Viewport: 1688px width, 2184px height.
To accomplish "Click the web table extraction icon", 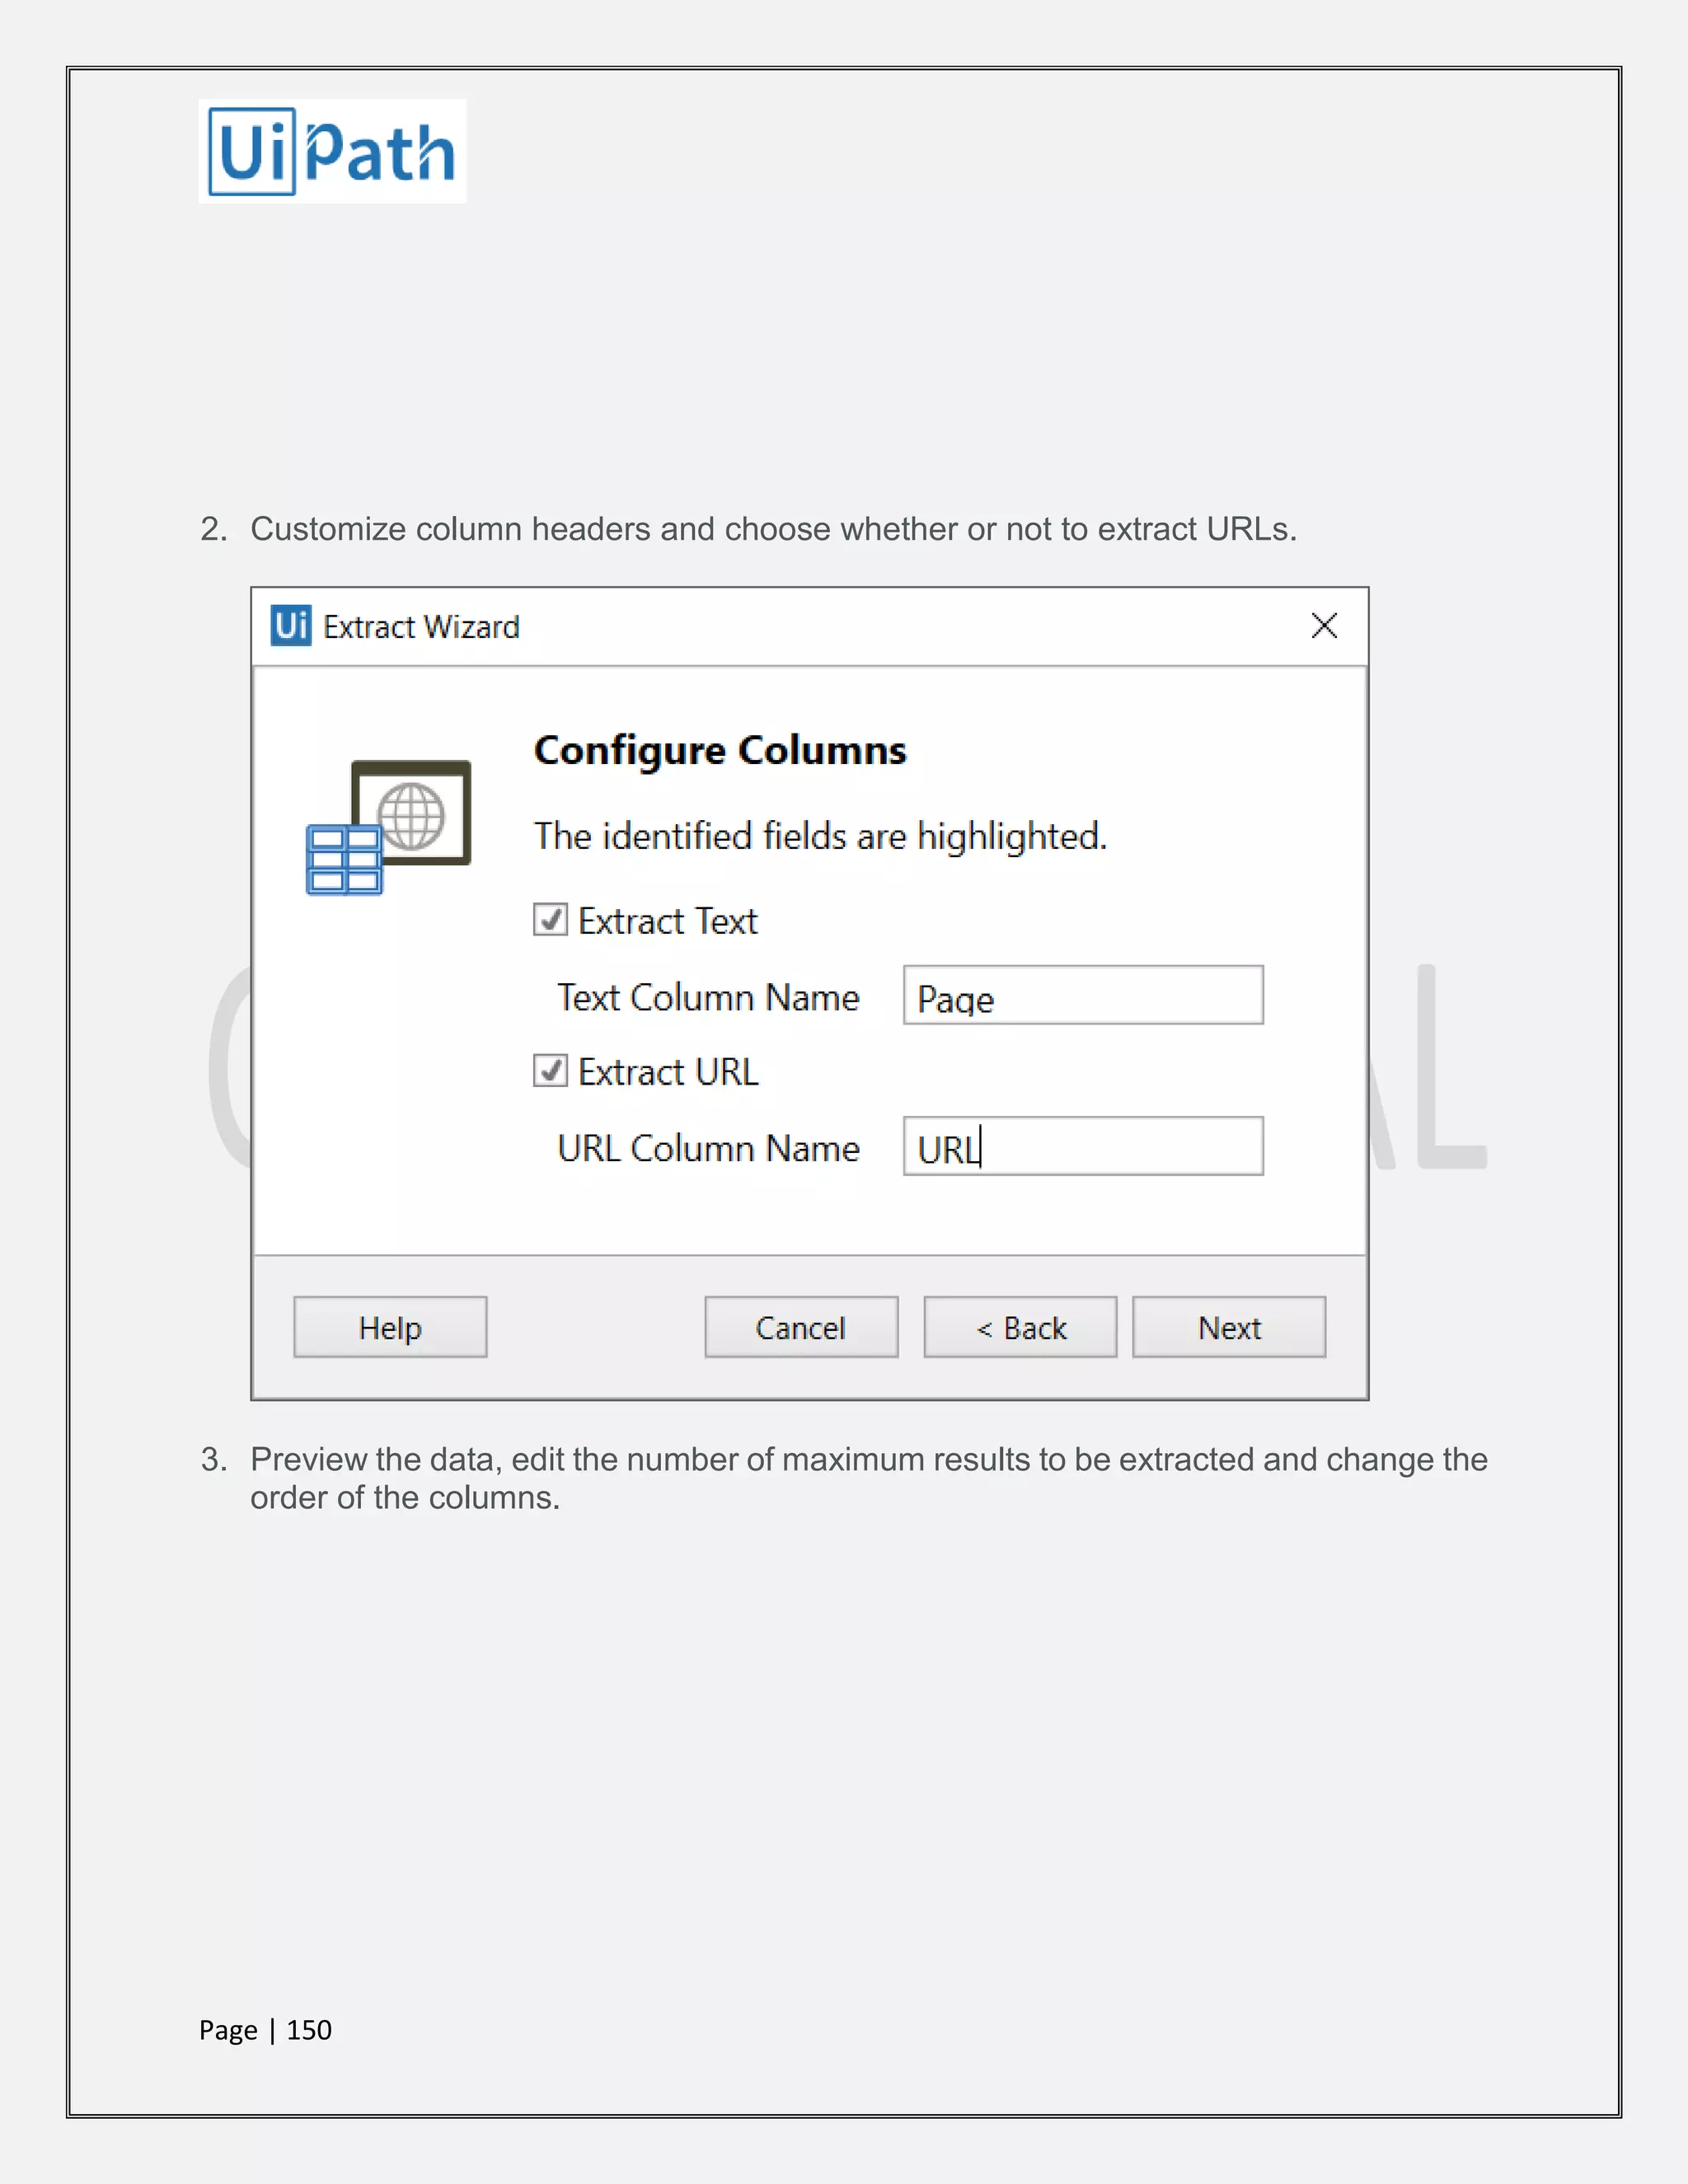I will pos(388,828).
